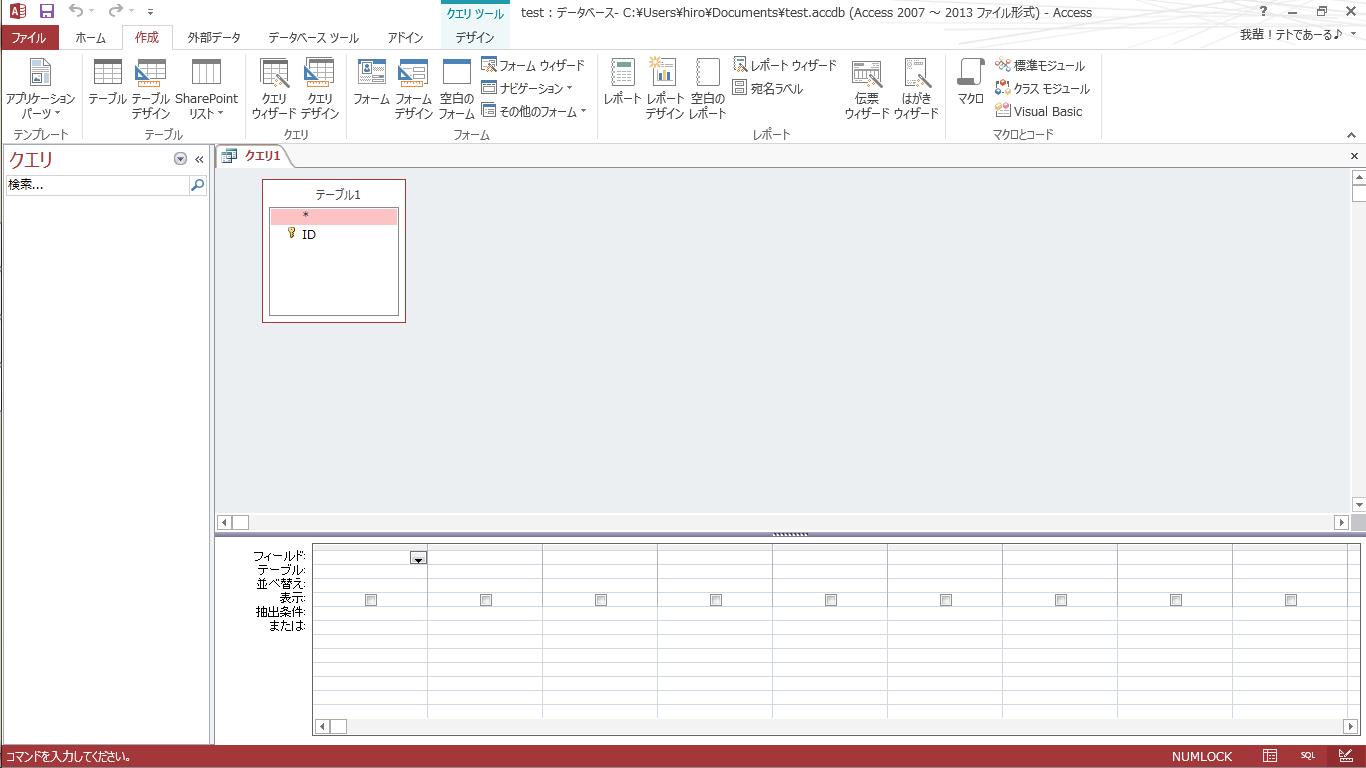Start the フォーム ウィザード

(533, 65)
